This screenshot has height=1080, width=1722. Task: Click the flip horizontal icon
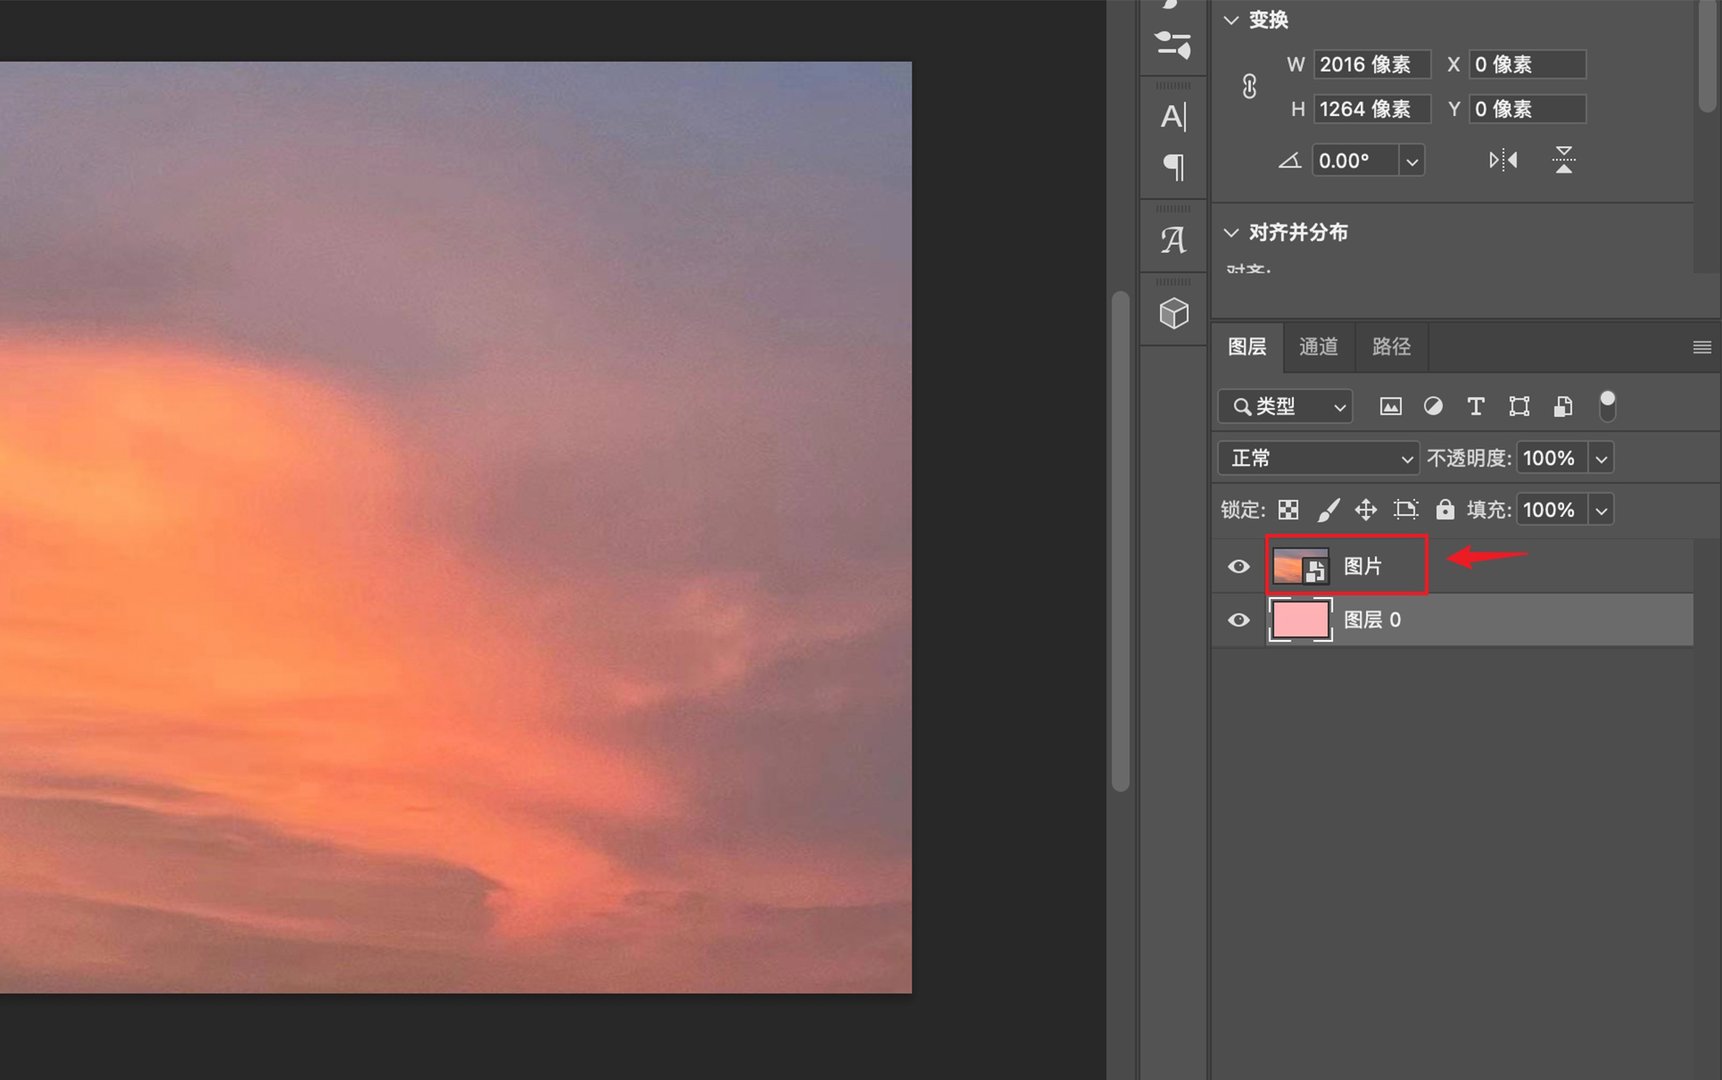tap(1503, 159)
